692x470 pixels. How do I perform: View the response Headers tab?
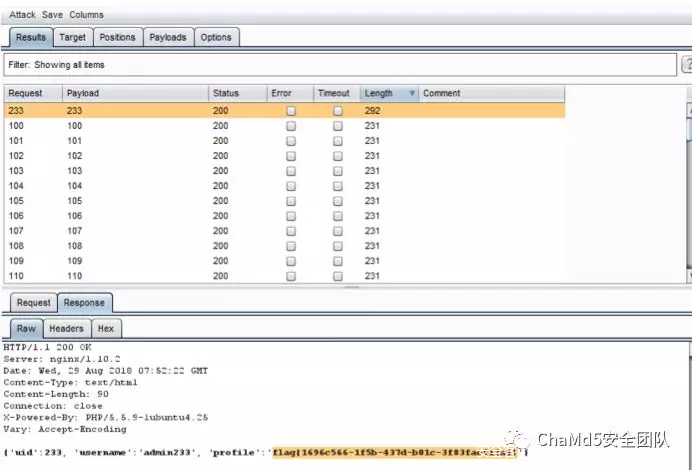point(66,328)
